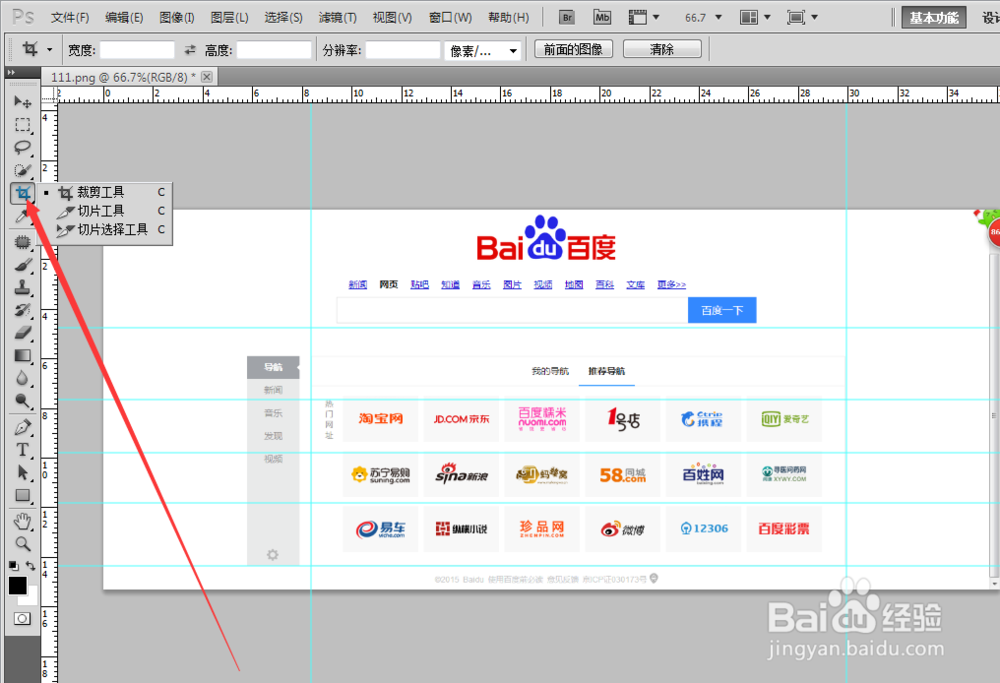Screen dimensions: 1000x683
Task: Click the ruler origin corner box
Action: coord(49,95)
